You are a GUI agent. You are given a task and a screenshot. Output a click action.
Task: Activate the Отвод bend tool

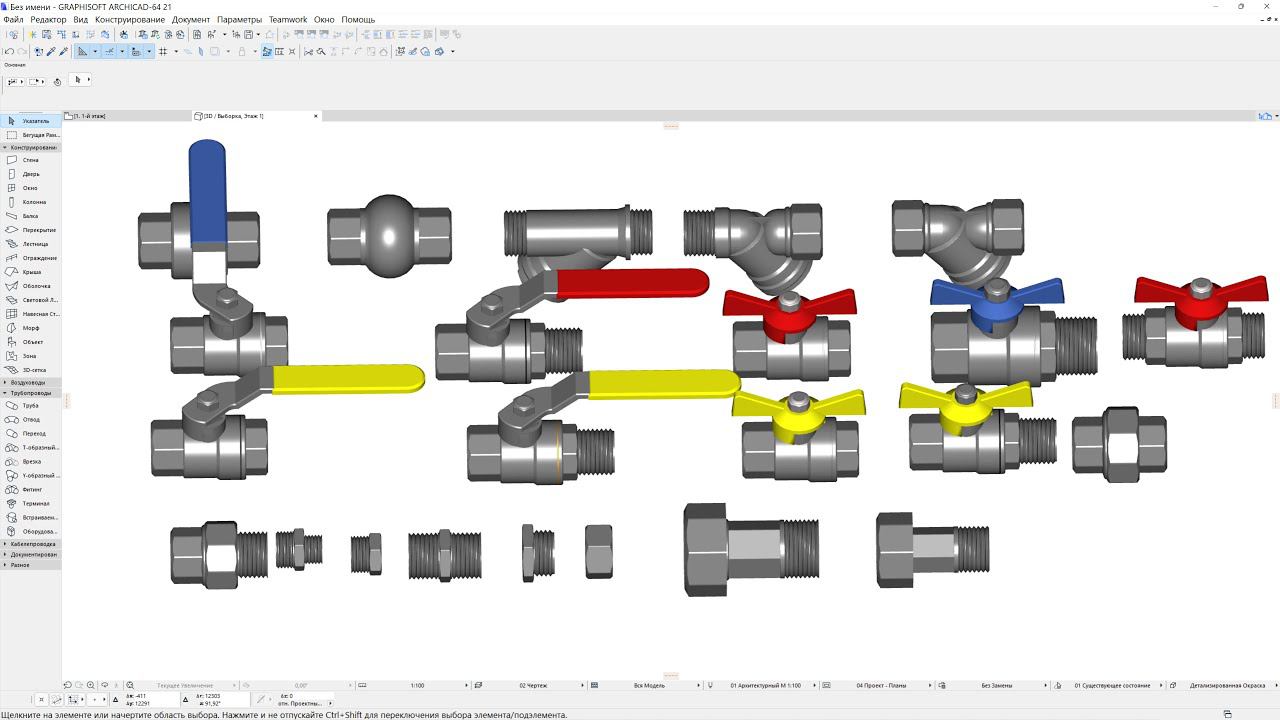click(30, 420)
